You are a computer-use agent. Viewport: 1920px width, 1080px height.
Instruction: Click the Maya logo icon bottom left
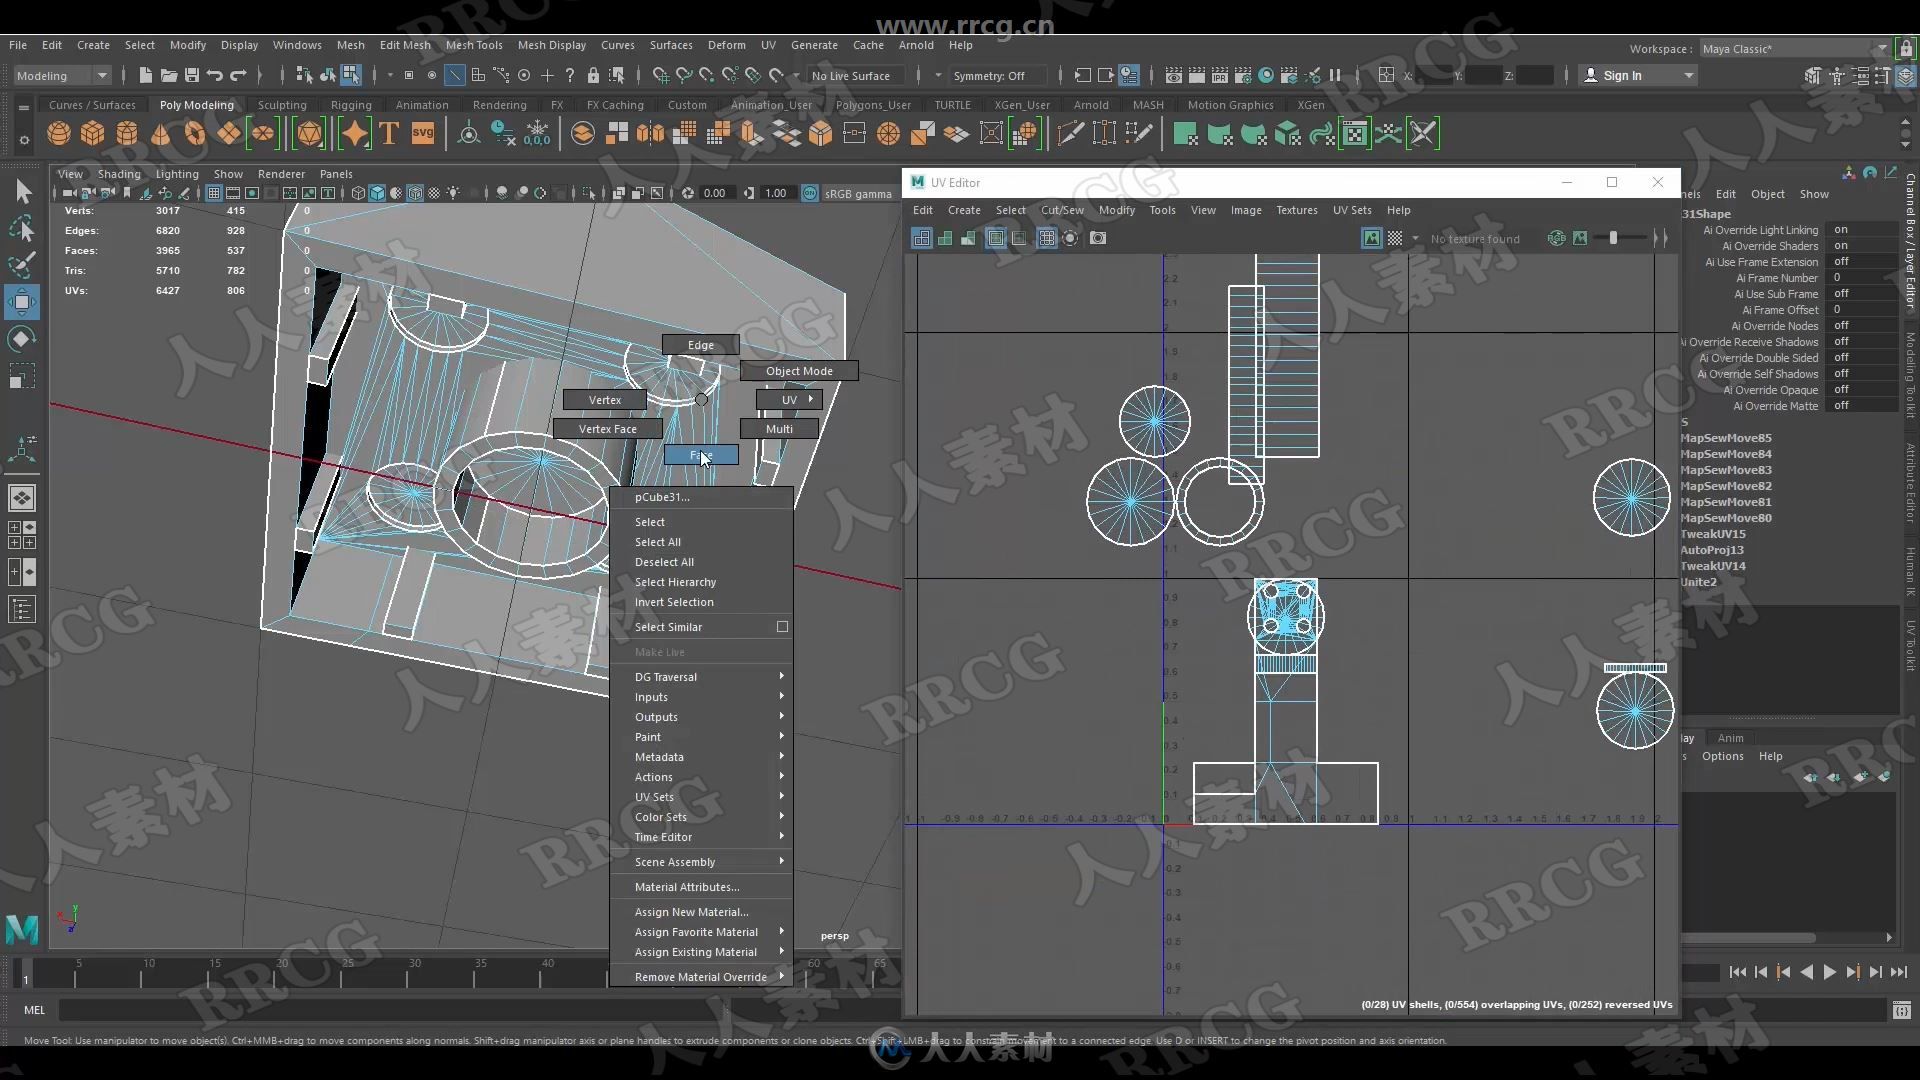(x=22, y=929)
